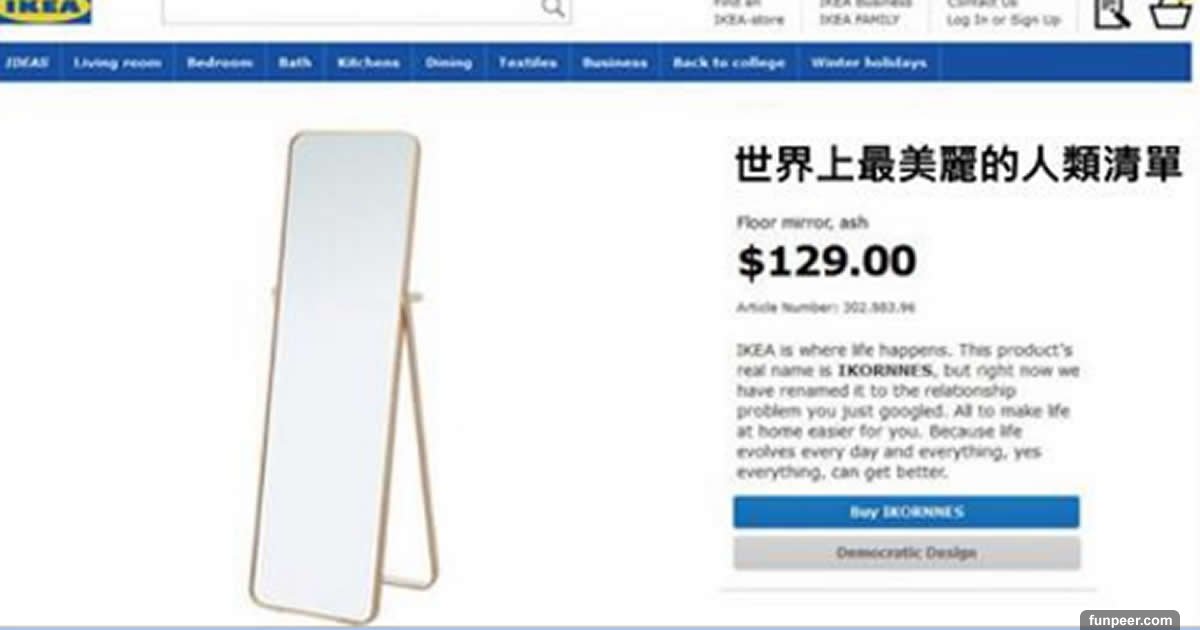Go to the Bath category
1200x630 pixels.
(295, 62)
